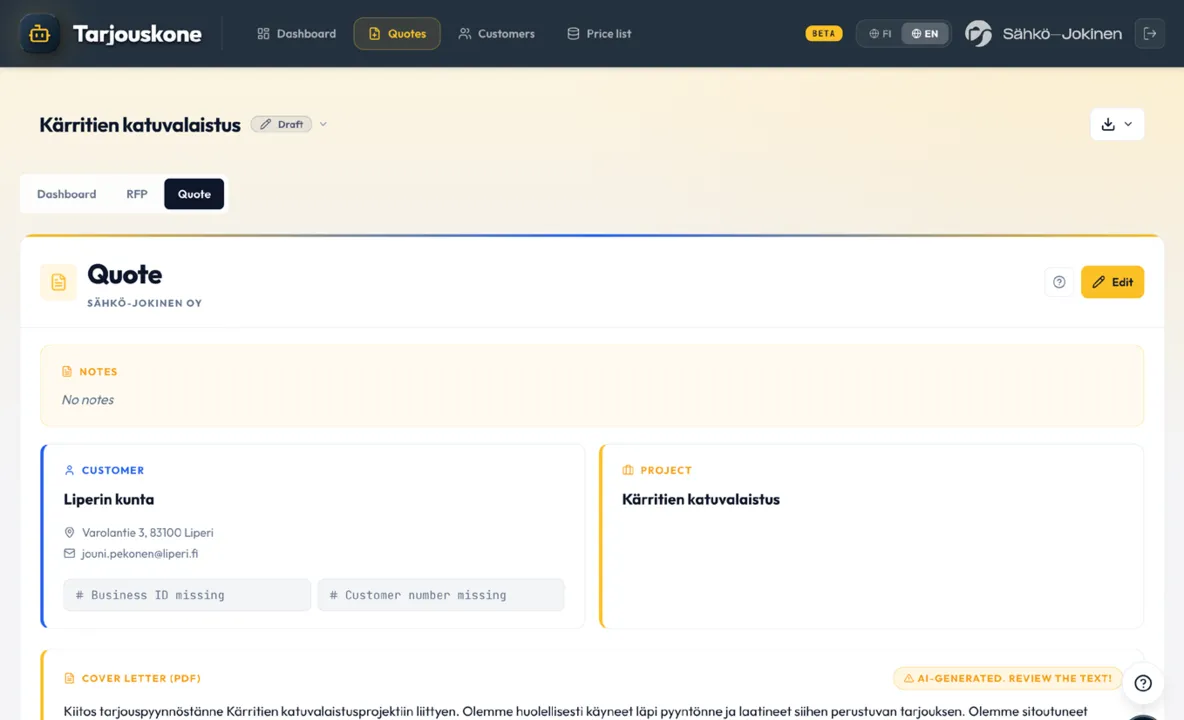Screen dimensions: 1184x720
Task: Open the Price list page
Action: (599, 34)
